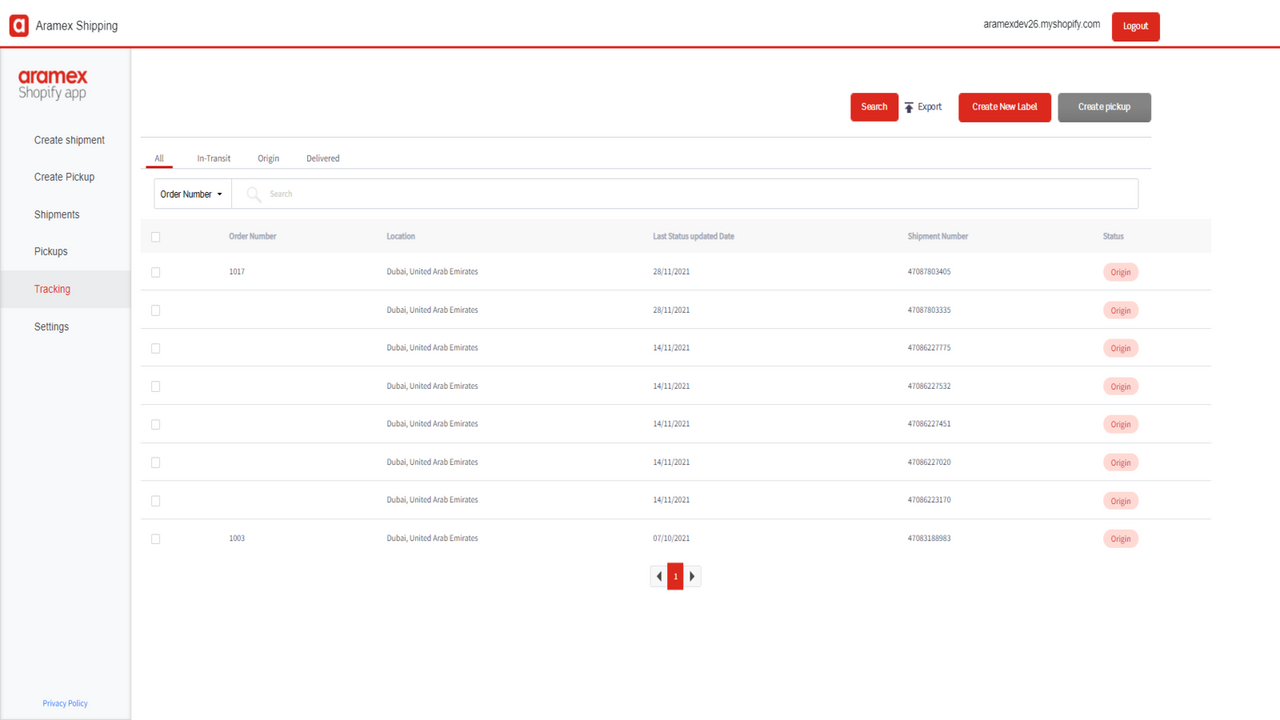Viewport: 1280px width, 720px height.
Task: Select checkbox for shipment 47086223170
Action: (x=155, y=500)
